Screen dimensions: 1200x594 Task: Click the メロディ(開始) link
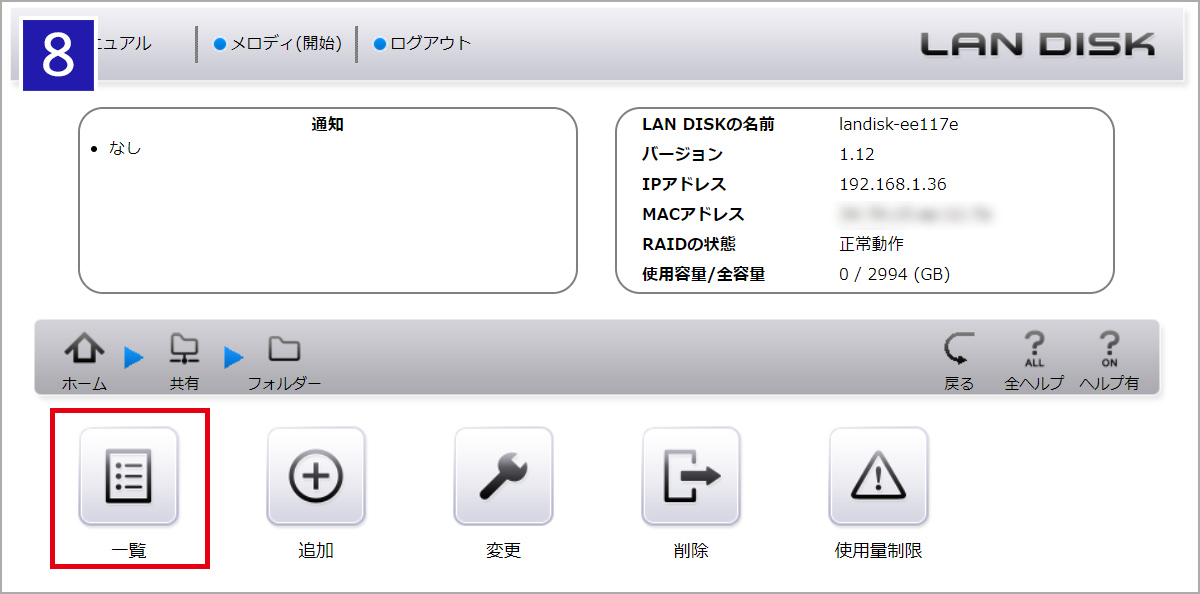pyautogui.click(x=278, y=43)
